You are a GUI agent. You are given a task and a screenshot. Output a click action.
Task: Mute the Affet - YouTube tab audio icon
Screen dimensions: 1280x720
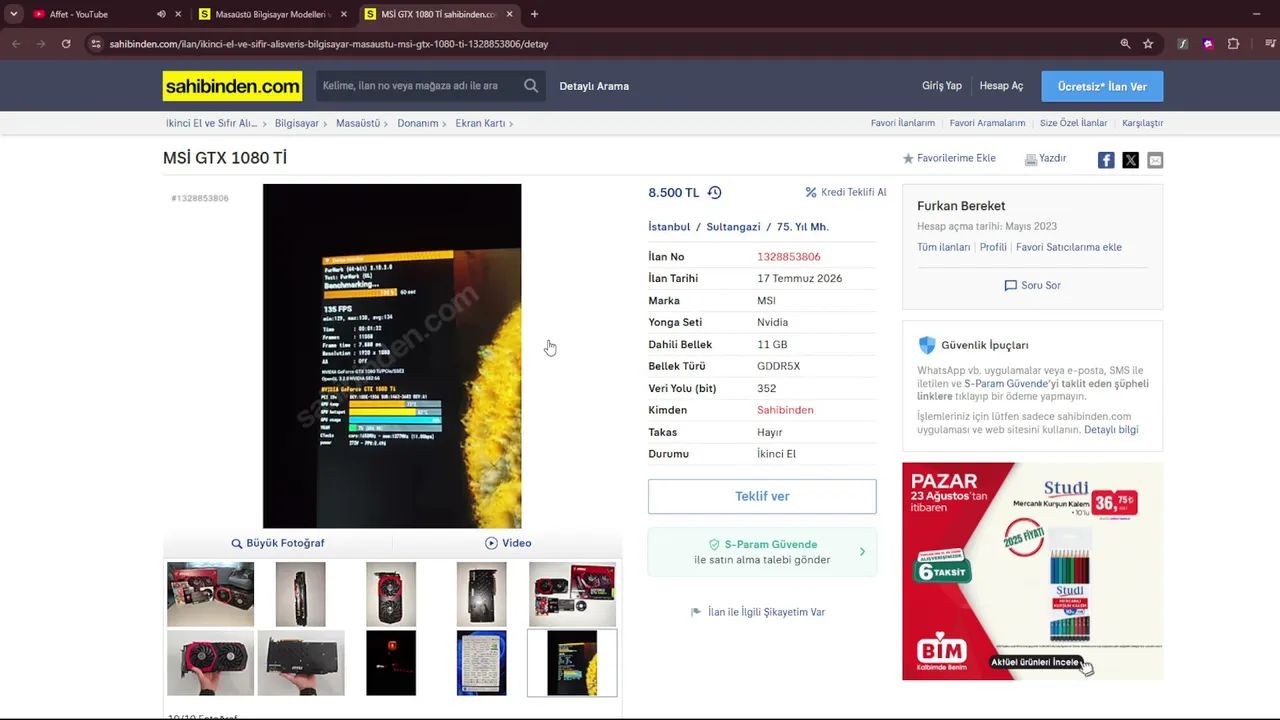(x=161, y=14)
